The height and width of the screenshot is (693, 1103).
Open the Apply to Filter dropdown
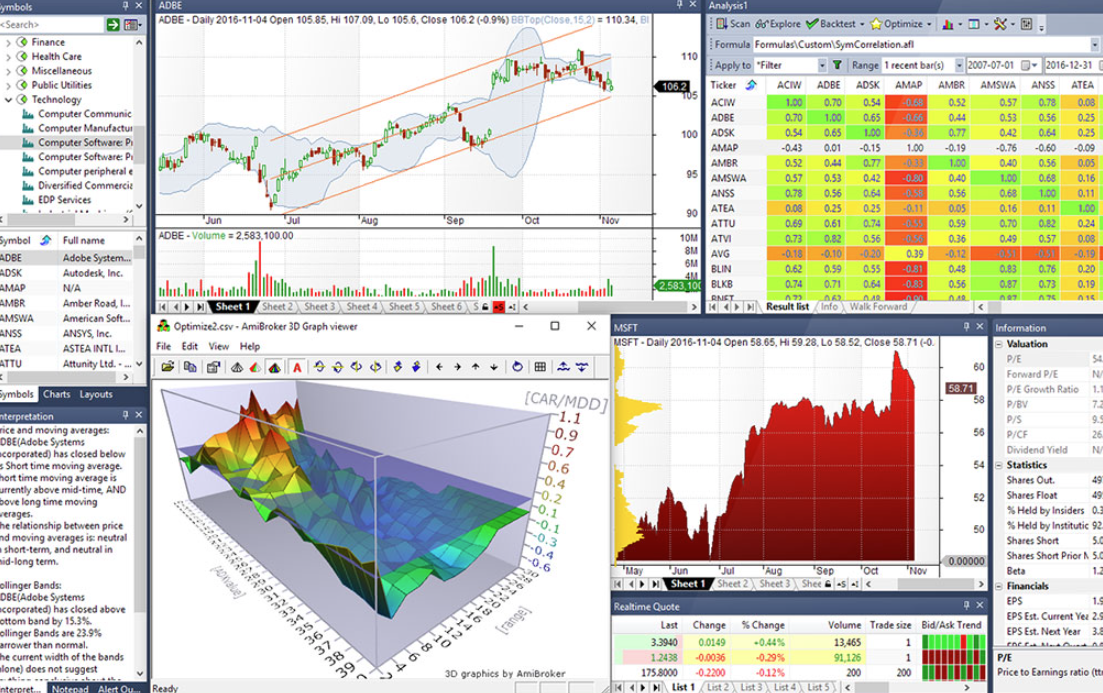pos(822,65)
